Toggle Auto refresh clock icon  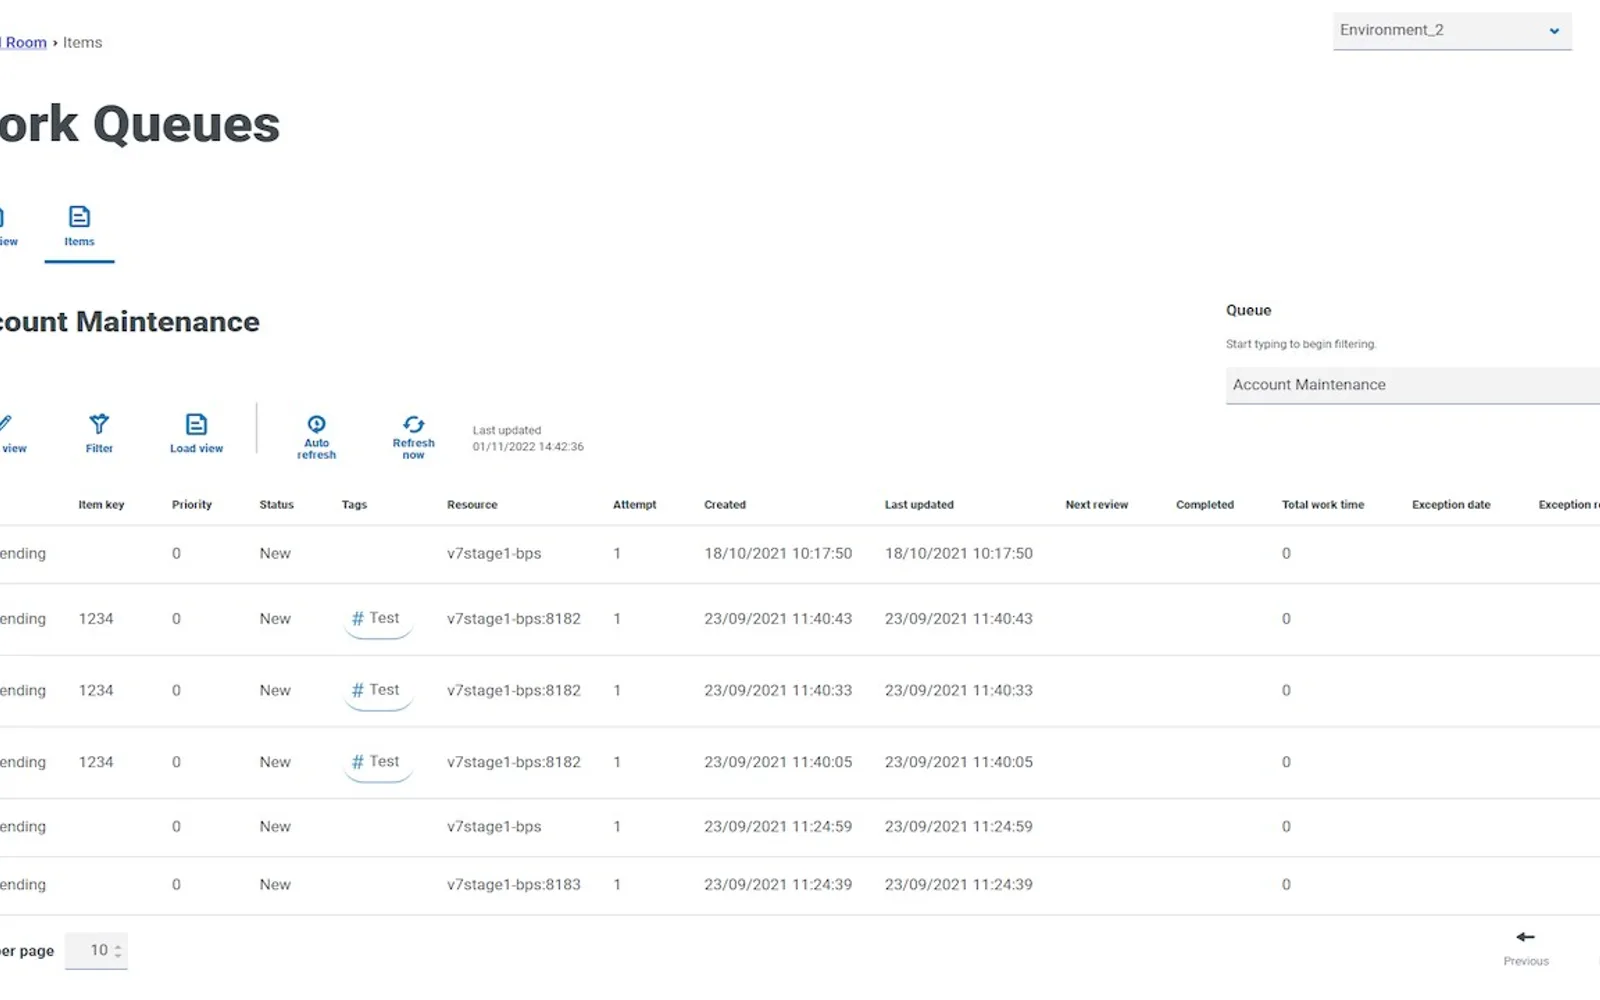(x=316, y=424)
